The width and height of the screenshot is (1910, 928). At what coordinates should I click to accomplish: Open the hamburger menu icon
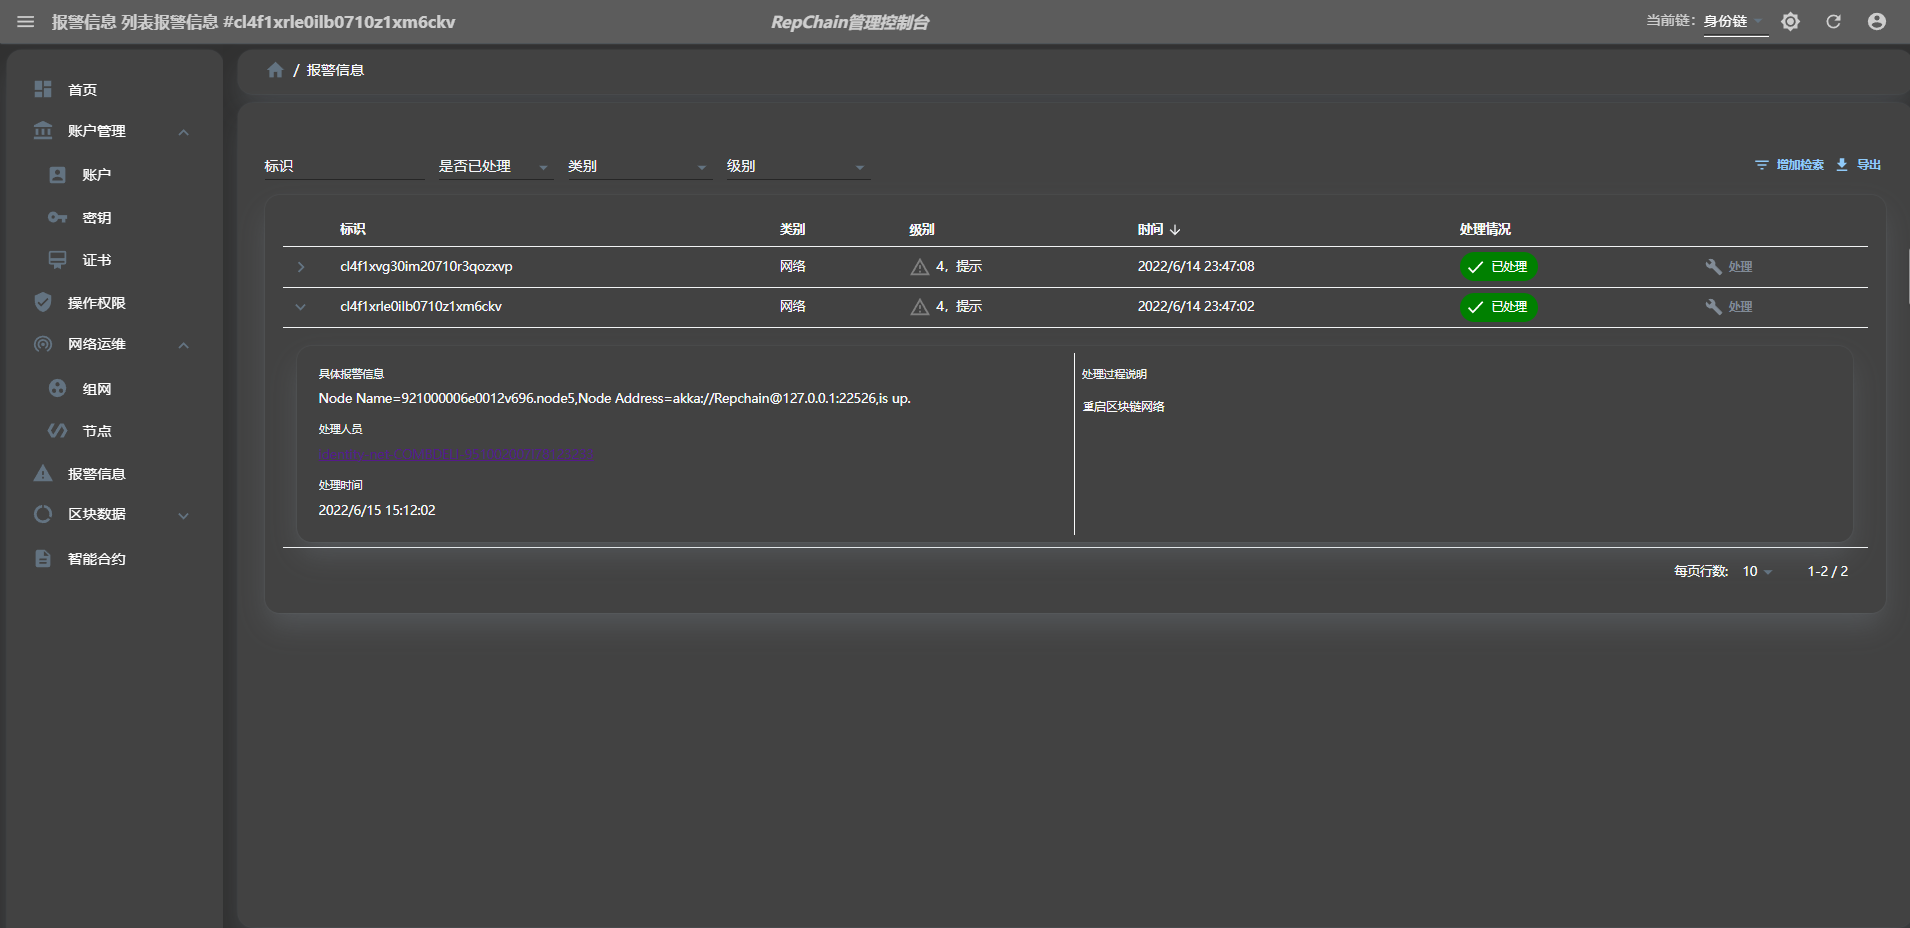pos(26,22)
